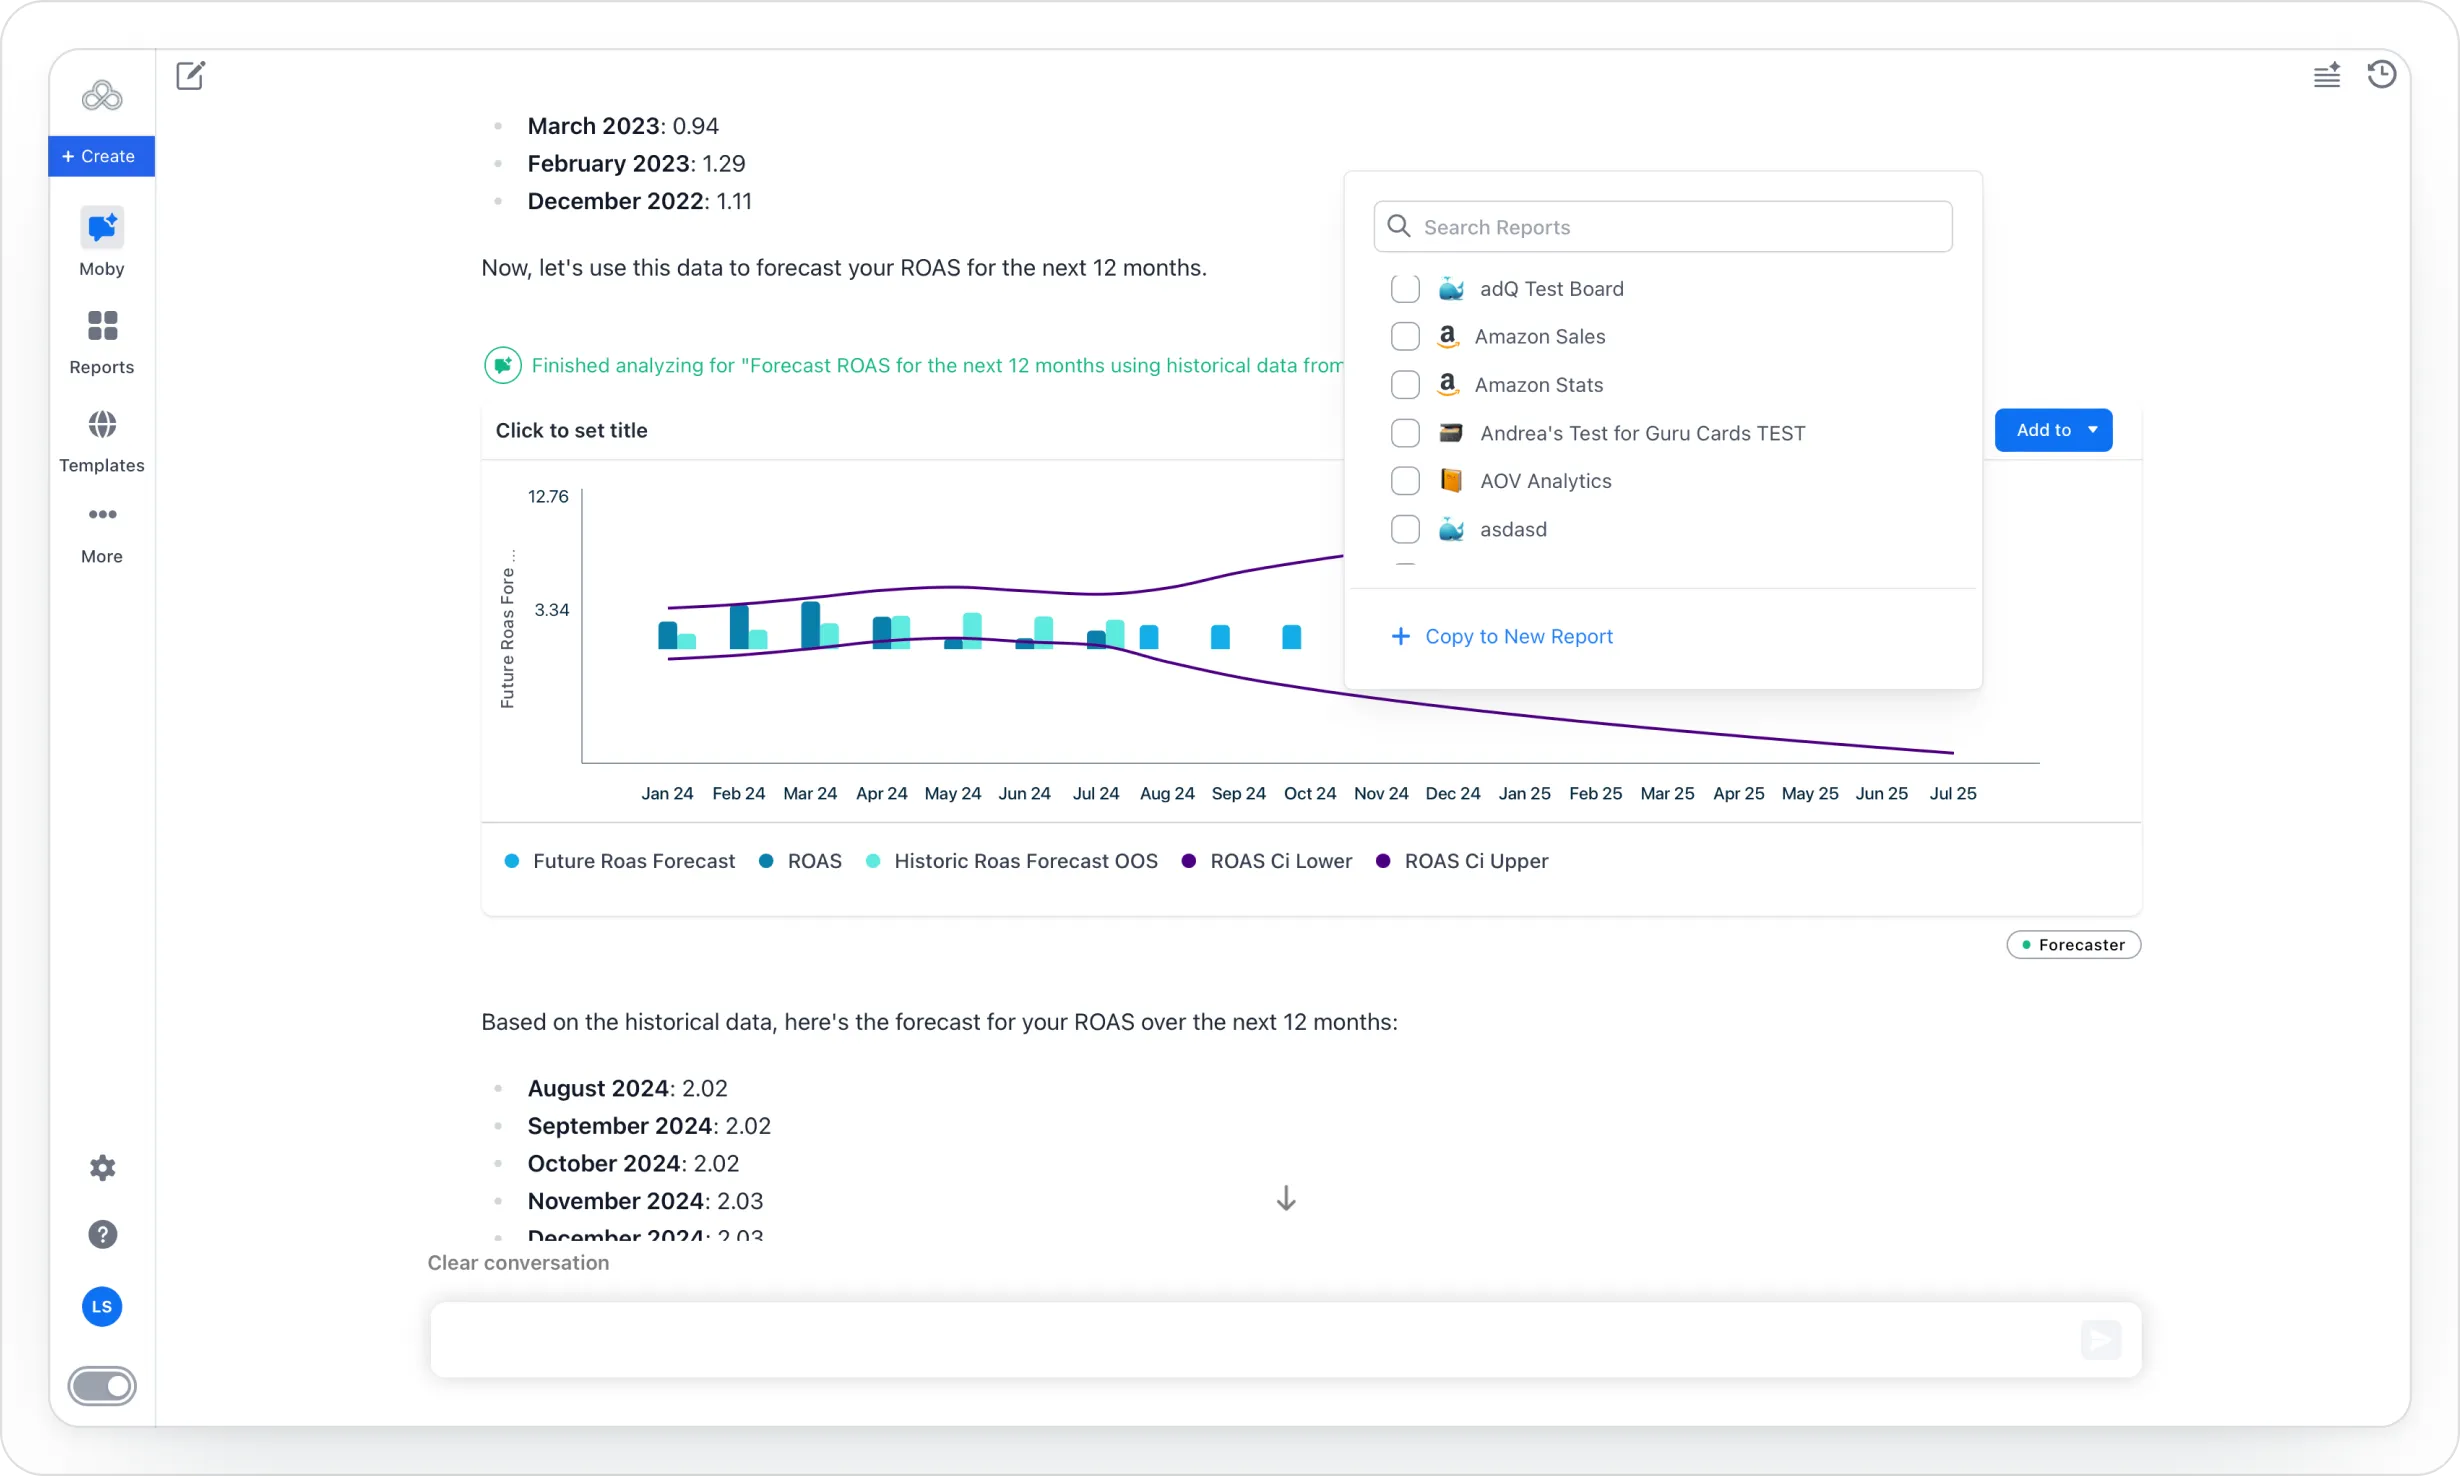Click the list with sparkle icon
The image size is (2460, 1476).
(2326, 75)
